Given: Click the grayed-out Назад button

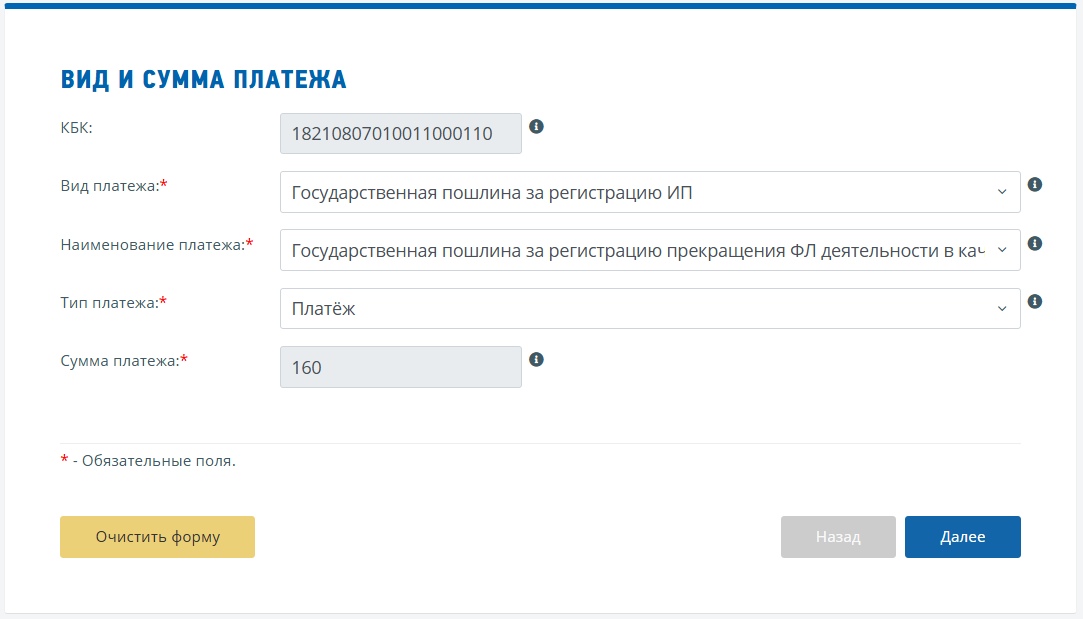Looking at the screenshot, I should click(838, 537).
